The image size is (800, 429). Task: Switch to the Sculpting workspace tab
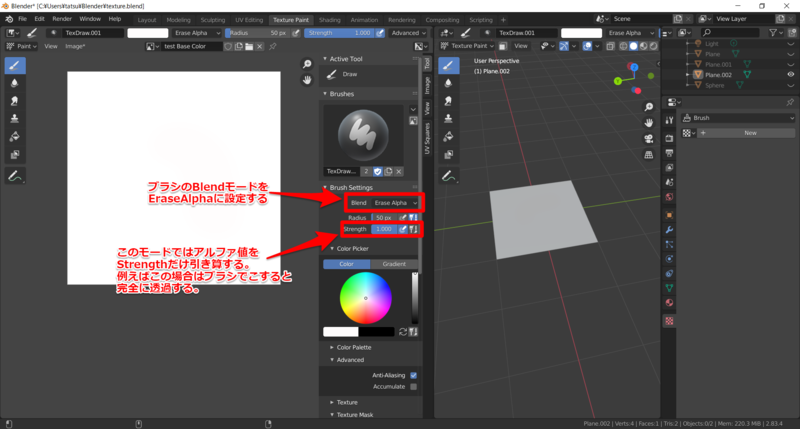213,20
